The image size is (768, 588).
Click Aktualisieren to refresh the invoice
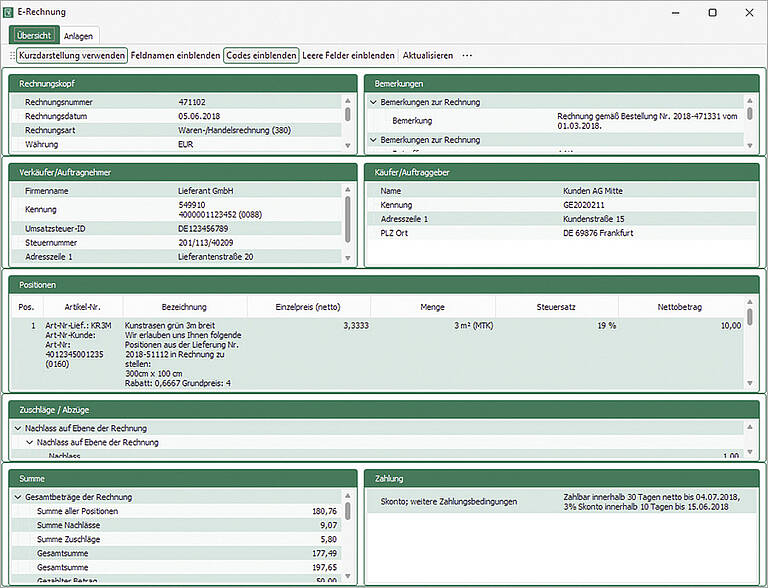[x=427, y=55]
